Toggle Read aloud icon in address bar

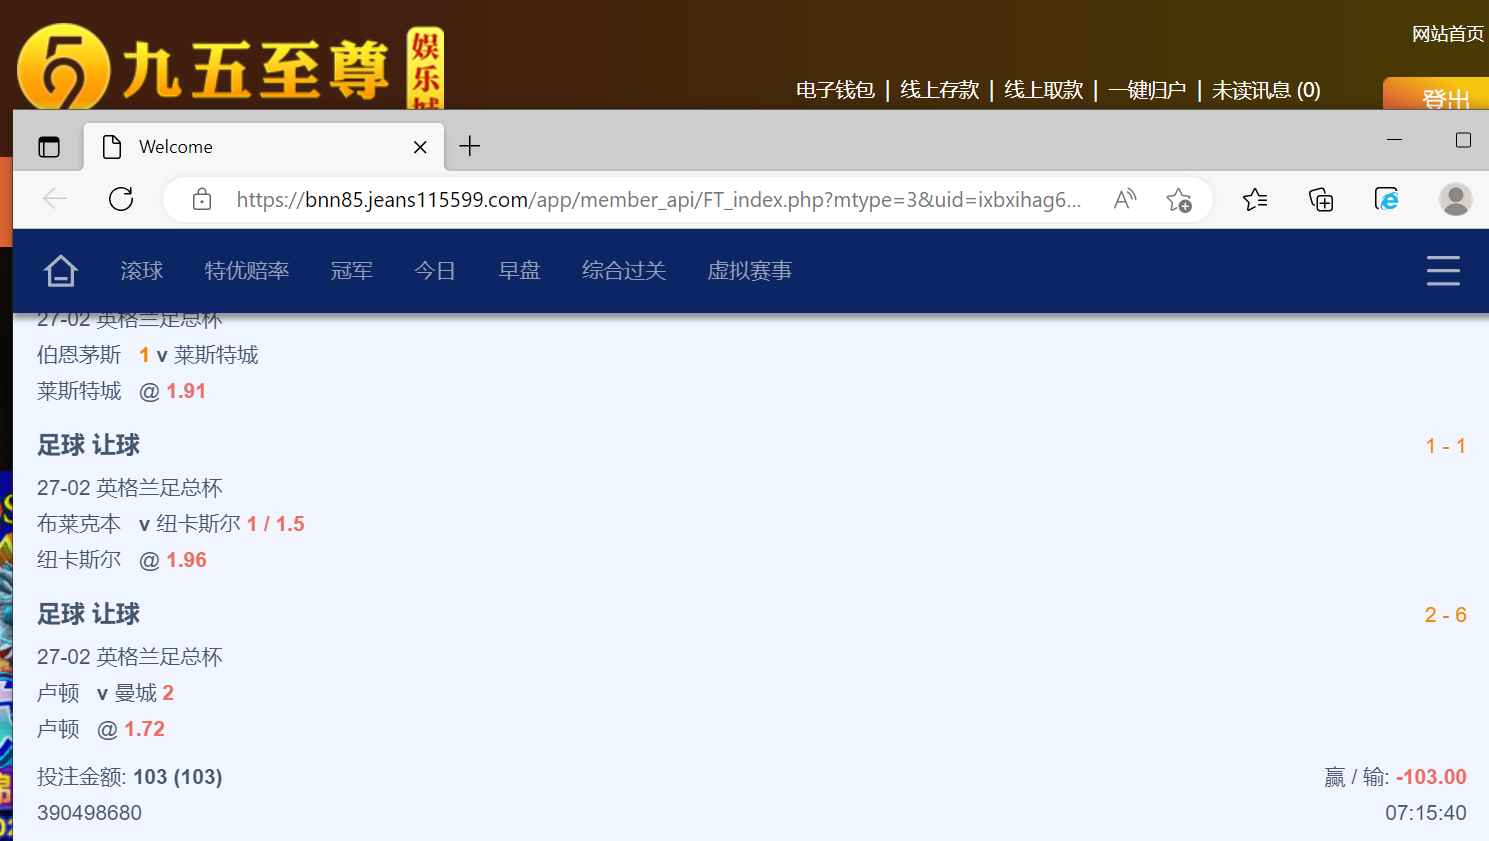pyautogui.click(x=1125, y=199)
